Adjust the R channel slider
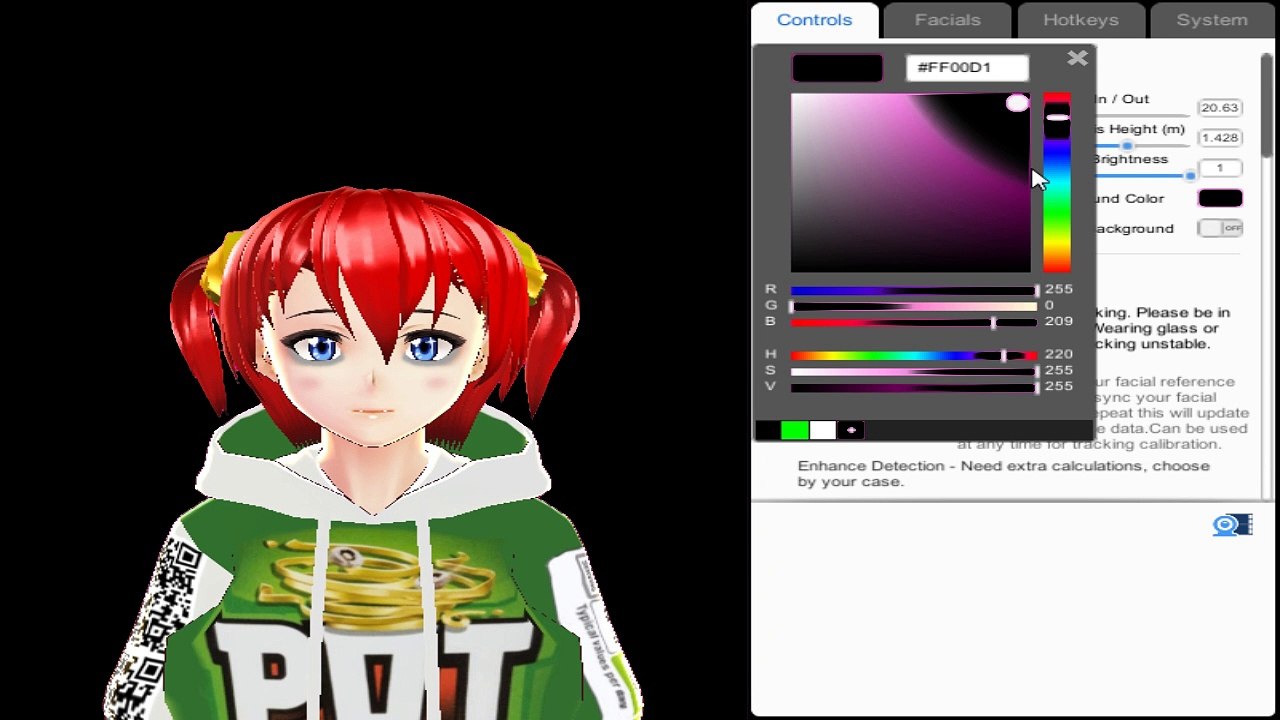This screenshot has height=720, width=1280. pos(914,290)
